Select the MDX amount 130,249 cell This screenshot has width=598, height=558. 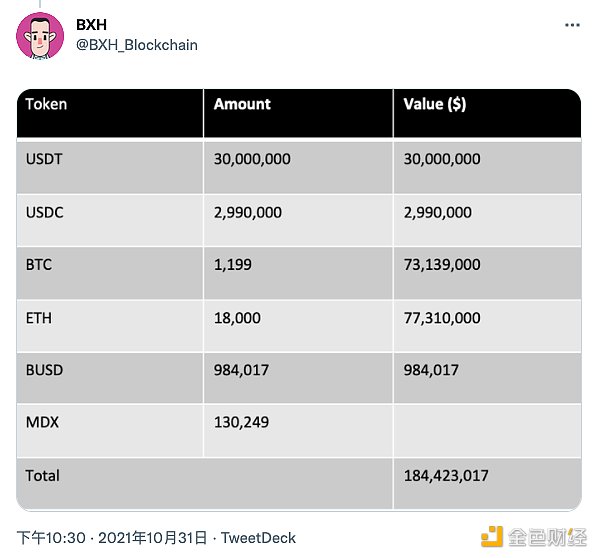click(x=298, y=431)
